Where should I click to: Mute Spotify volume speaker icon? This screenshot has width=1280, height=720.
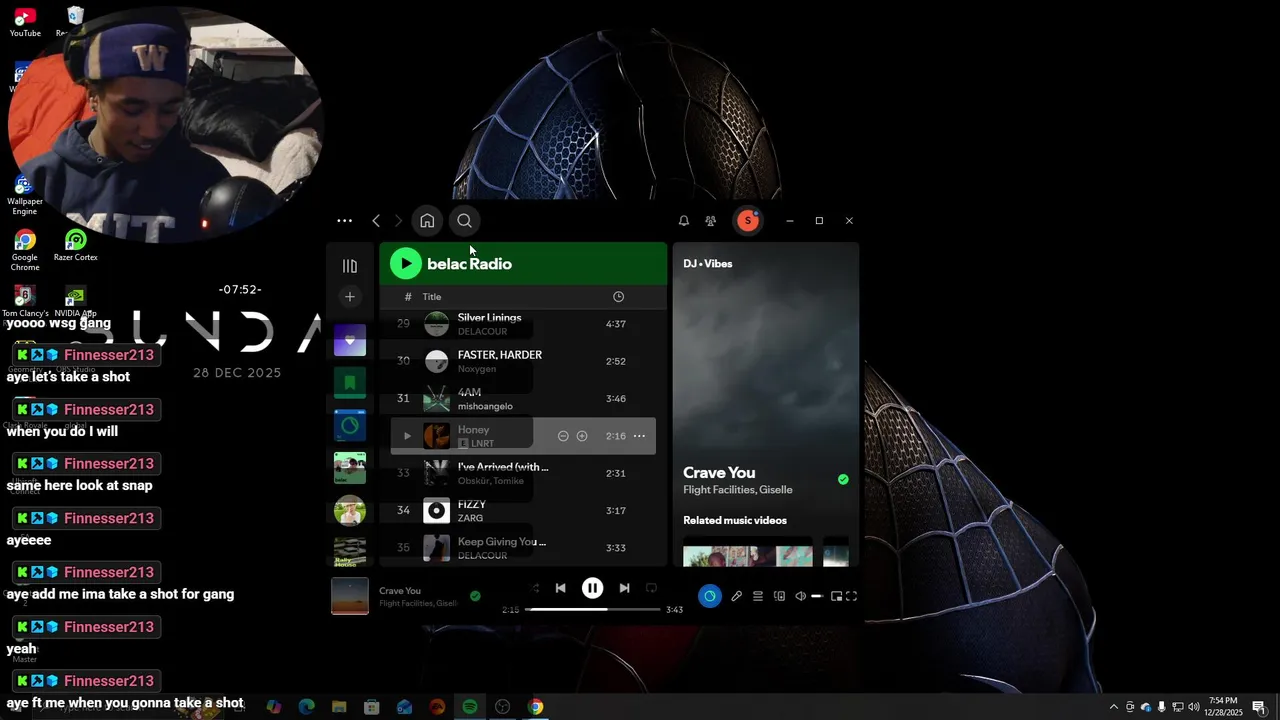coord(800,596)
